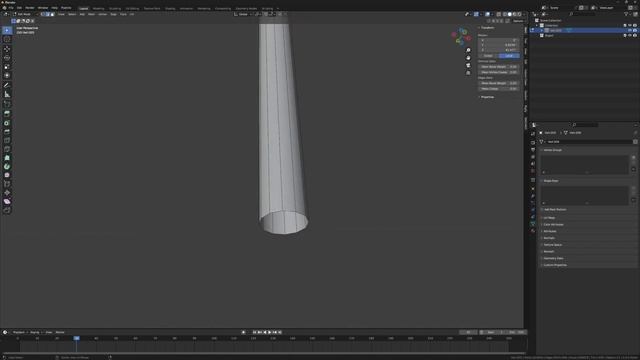The image size is (640, 360).
Task: Adjust the Mean Vertex Crease slider
Action: [x=499, y=72]
